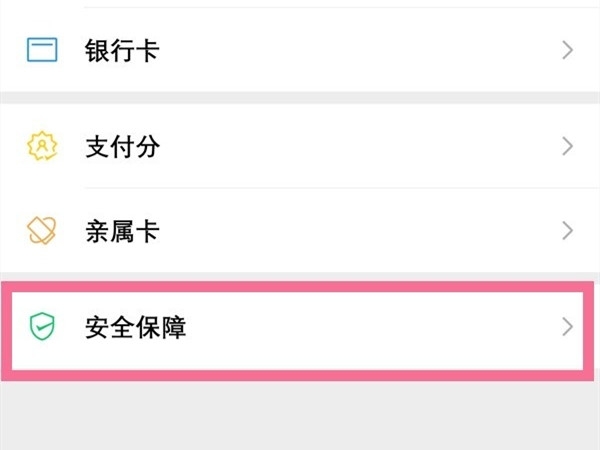Tap the 亲属卡 text label

click(122, 231)
